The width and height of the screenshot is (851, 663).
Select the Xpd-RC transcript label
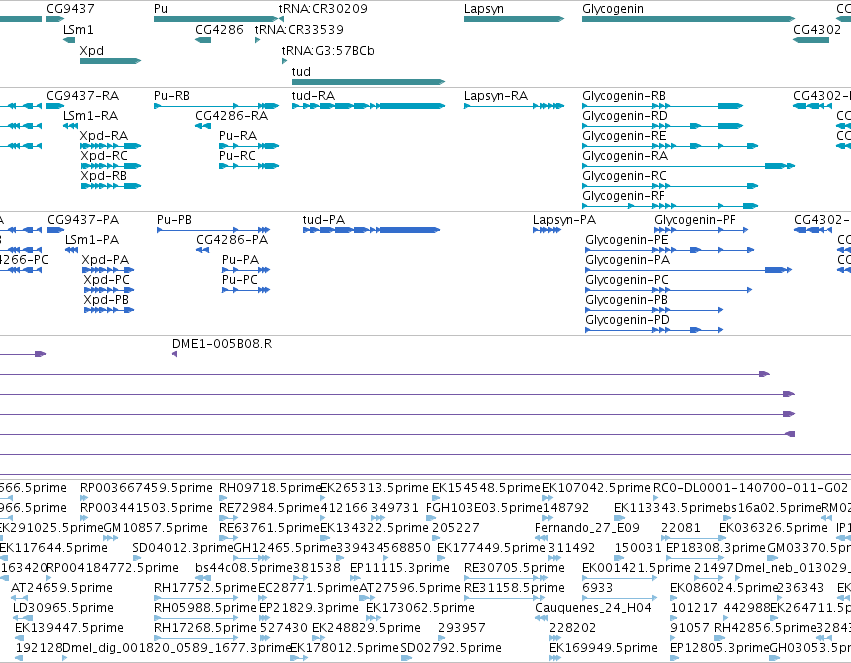tap(104, 156)
